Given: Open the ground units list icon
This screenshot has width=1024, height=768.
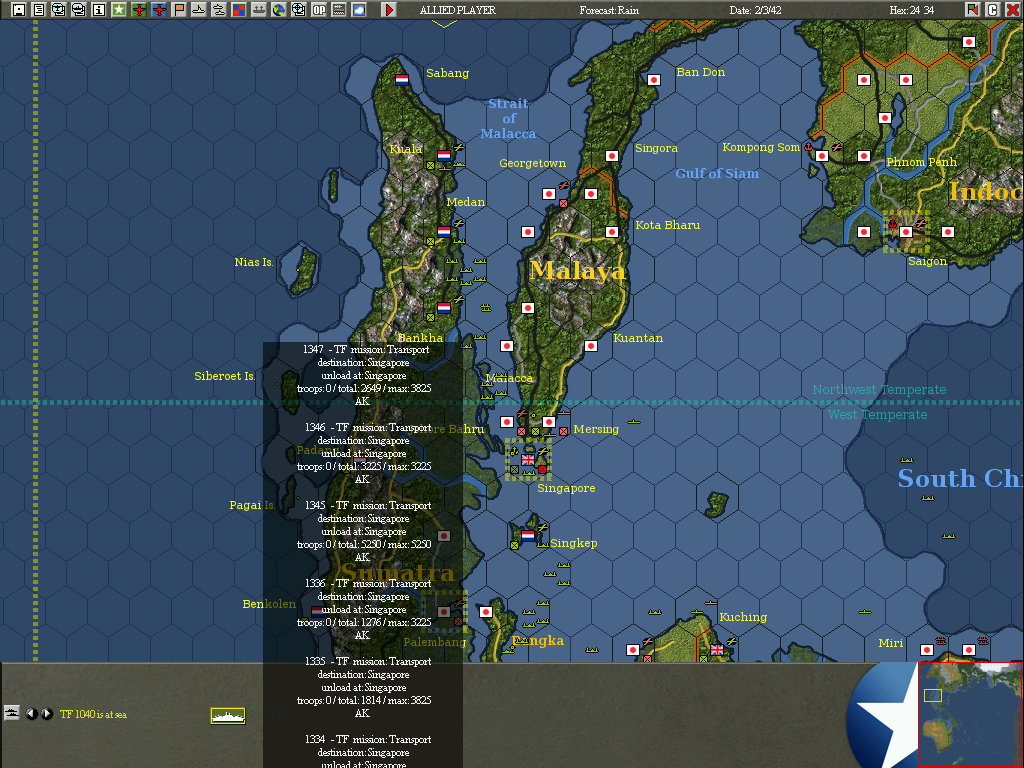Looking at the screenshot, I should [x=59, y=10].
